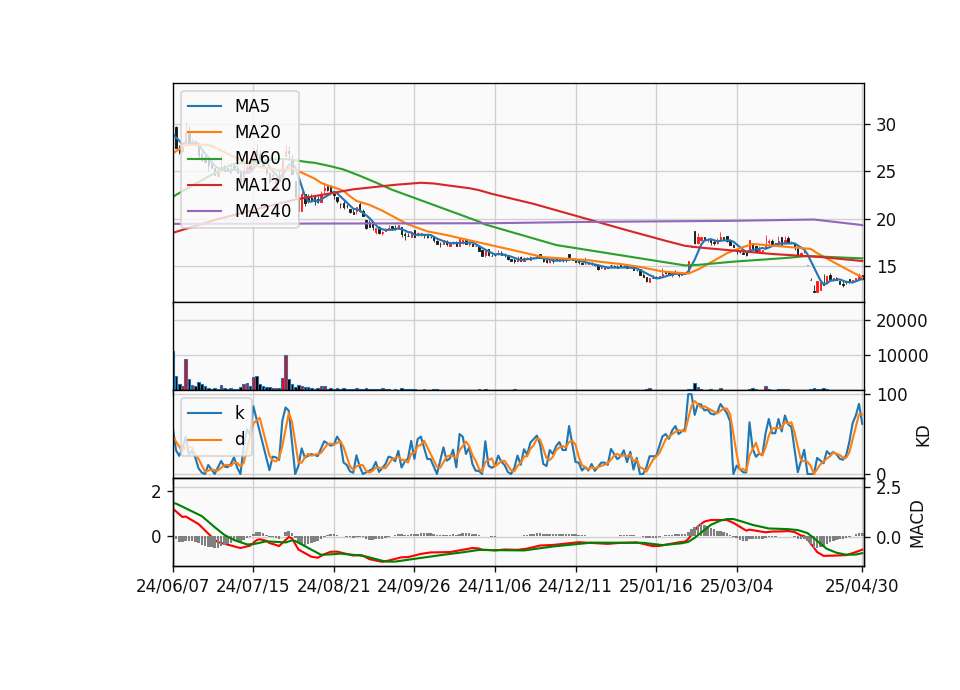
Task: Click the MA60 legend label
Action: [257, 159]
